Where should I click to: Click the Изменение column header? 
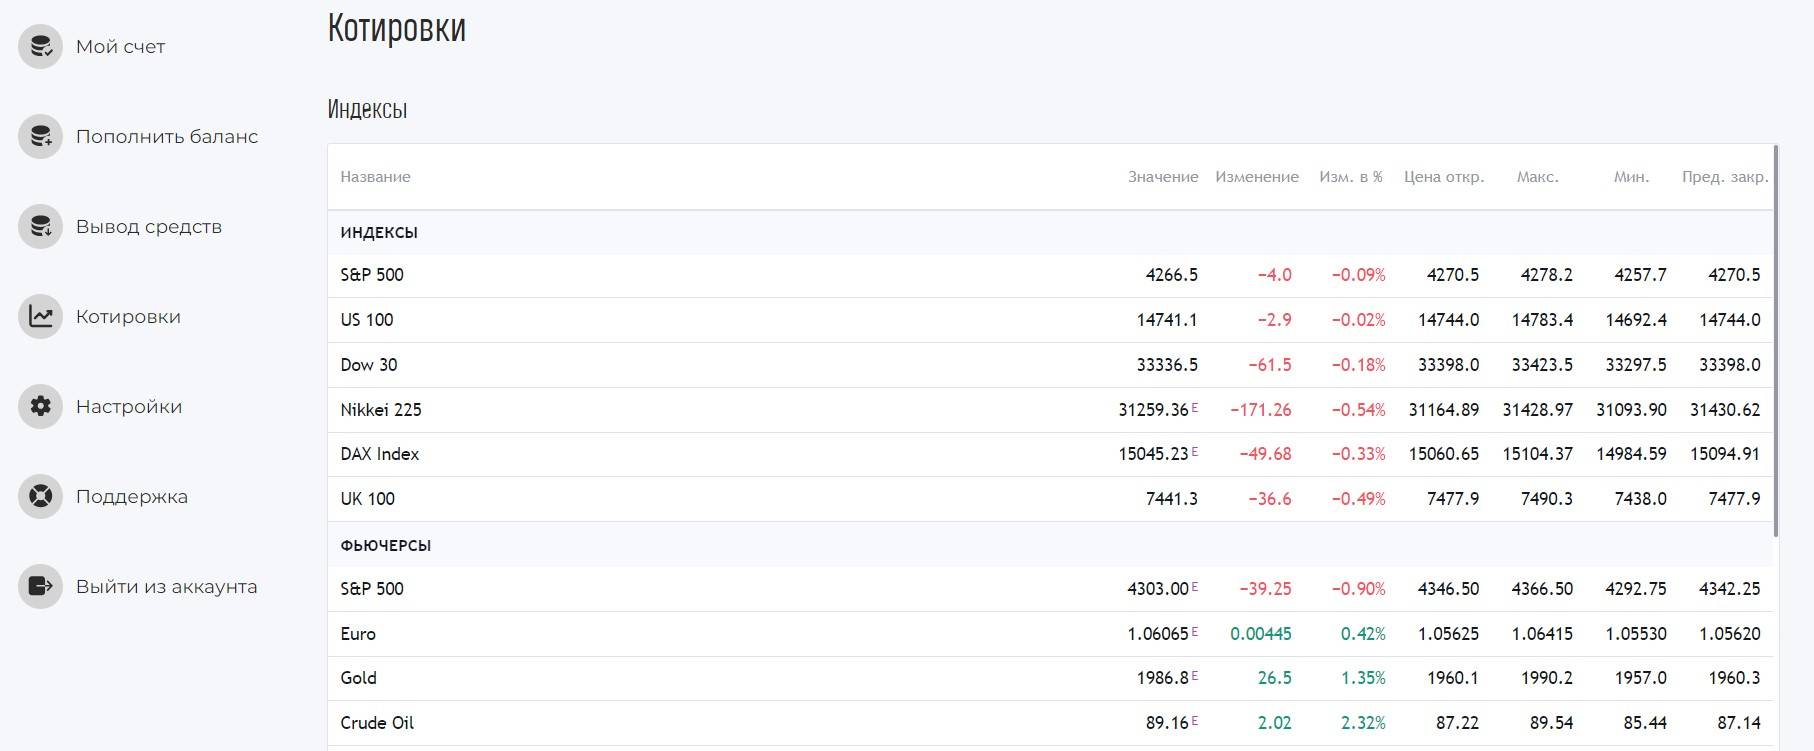(x=1257, y=177)
